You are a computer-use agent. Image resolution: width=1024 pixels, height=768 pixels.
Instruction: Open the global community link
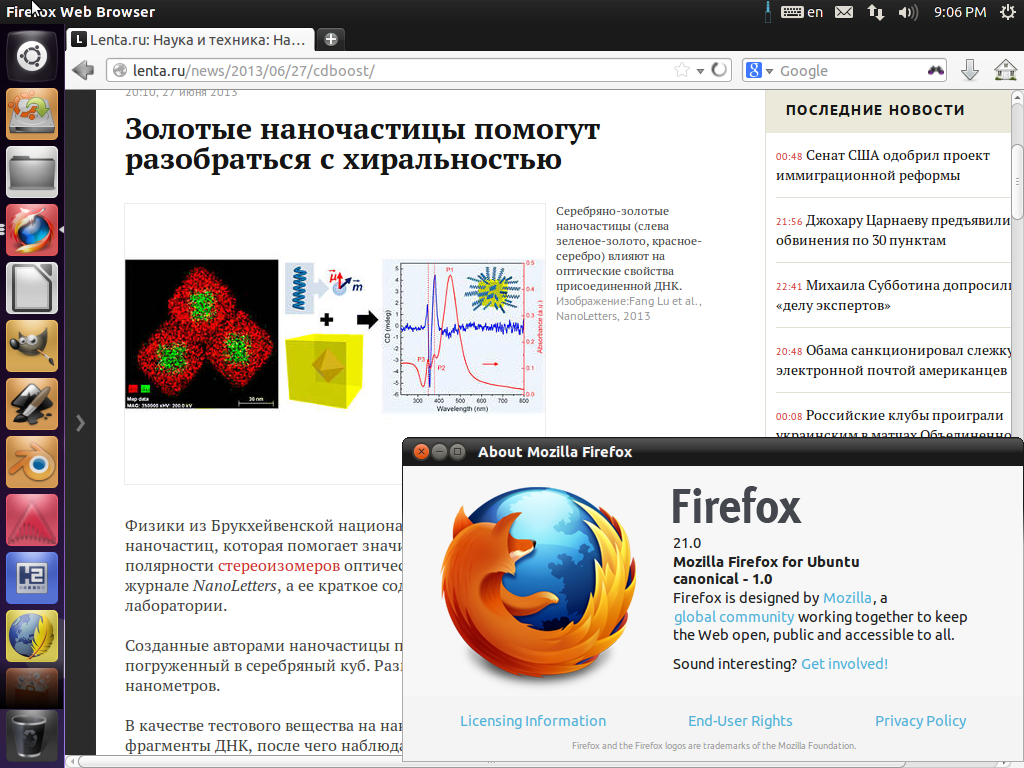734,616
